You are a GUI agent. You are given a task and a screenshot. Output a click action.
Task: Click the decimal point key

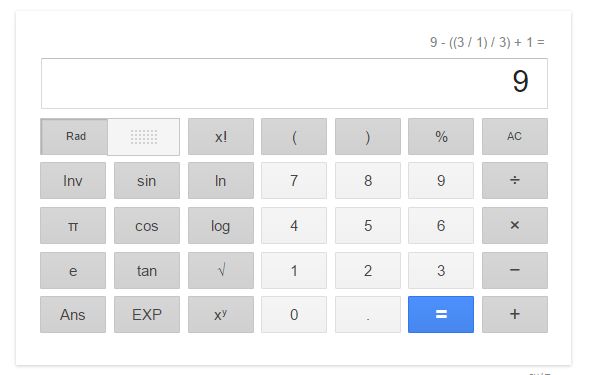click(x=368, y=315)
